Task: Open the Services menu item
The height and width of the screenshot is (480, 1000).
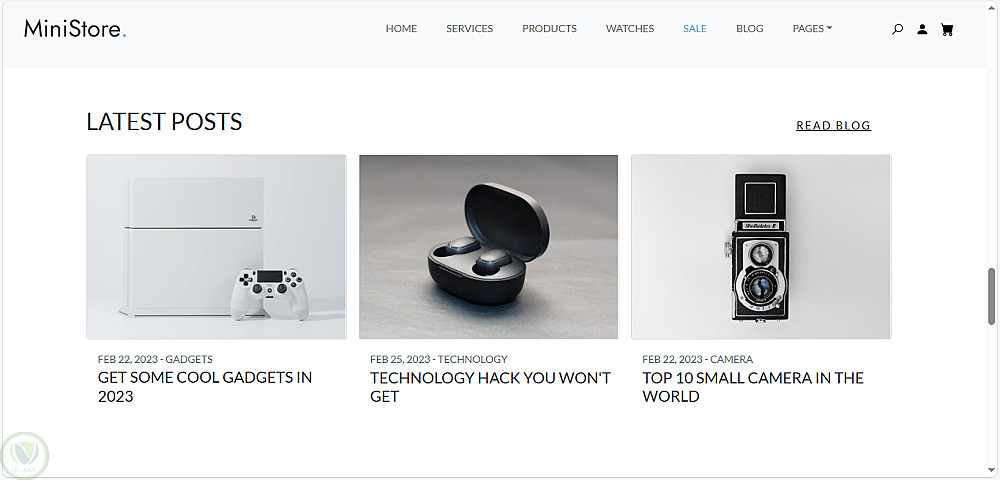Action: click(469, 29)
